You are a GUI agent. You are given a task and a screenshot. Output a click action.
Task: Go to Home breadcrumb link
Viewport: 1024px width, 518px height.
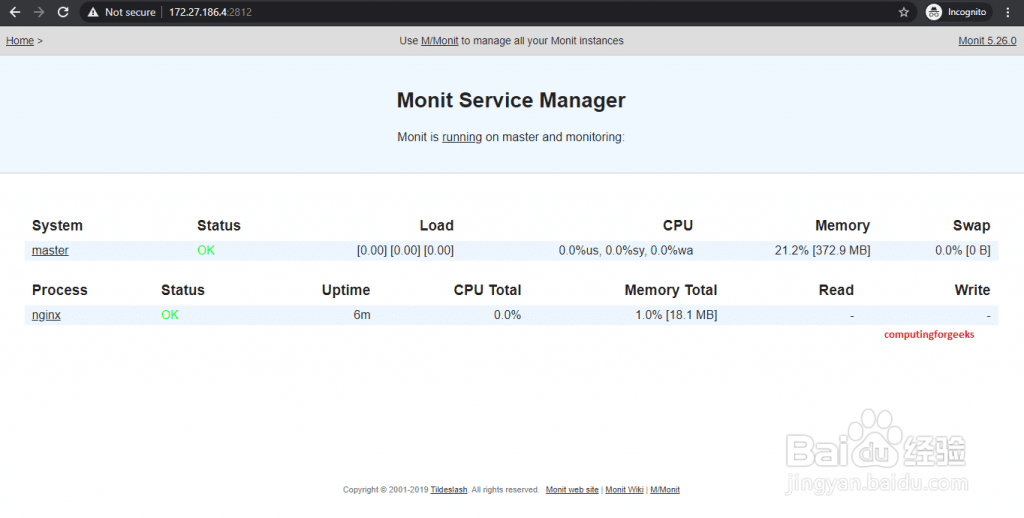coord(20,41)
